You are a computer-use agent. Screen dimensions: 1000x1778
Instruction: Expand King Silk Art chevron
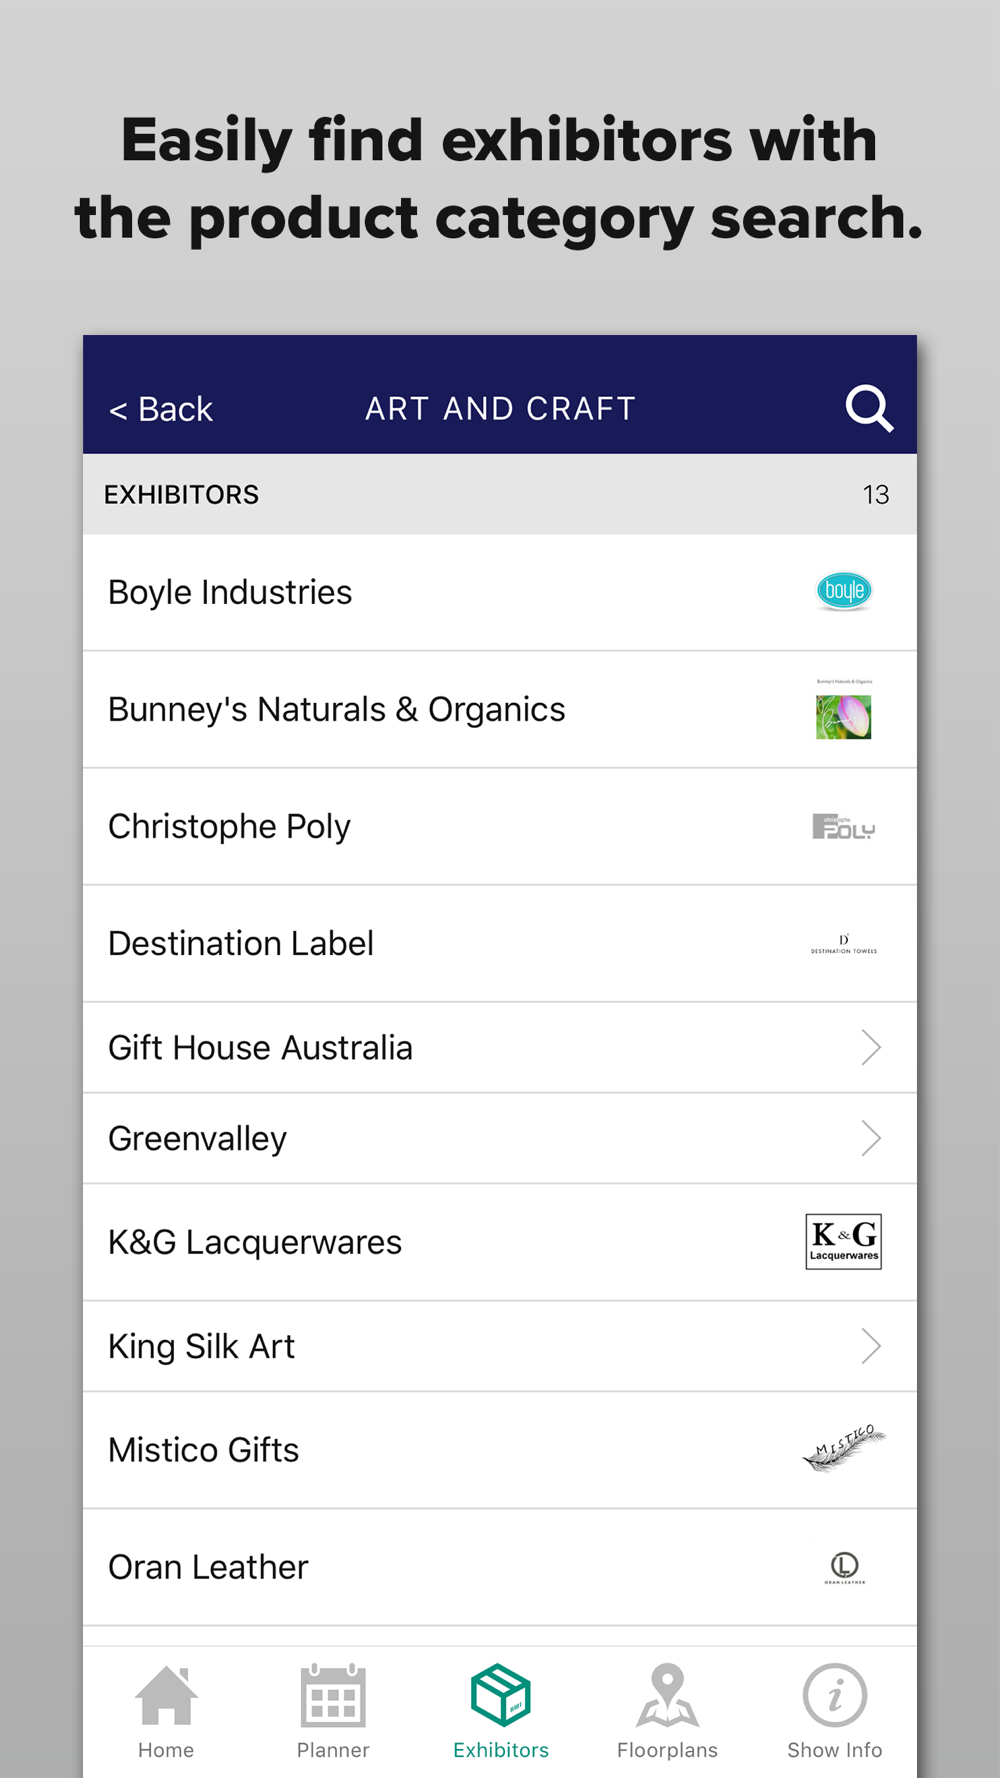[871, 1346]
